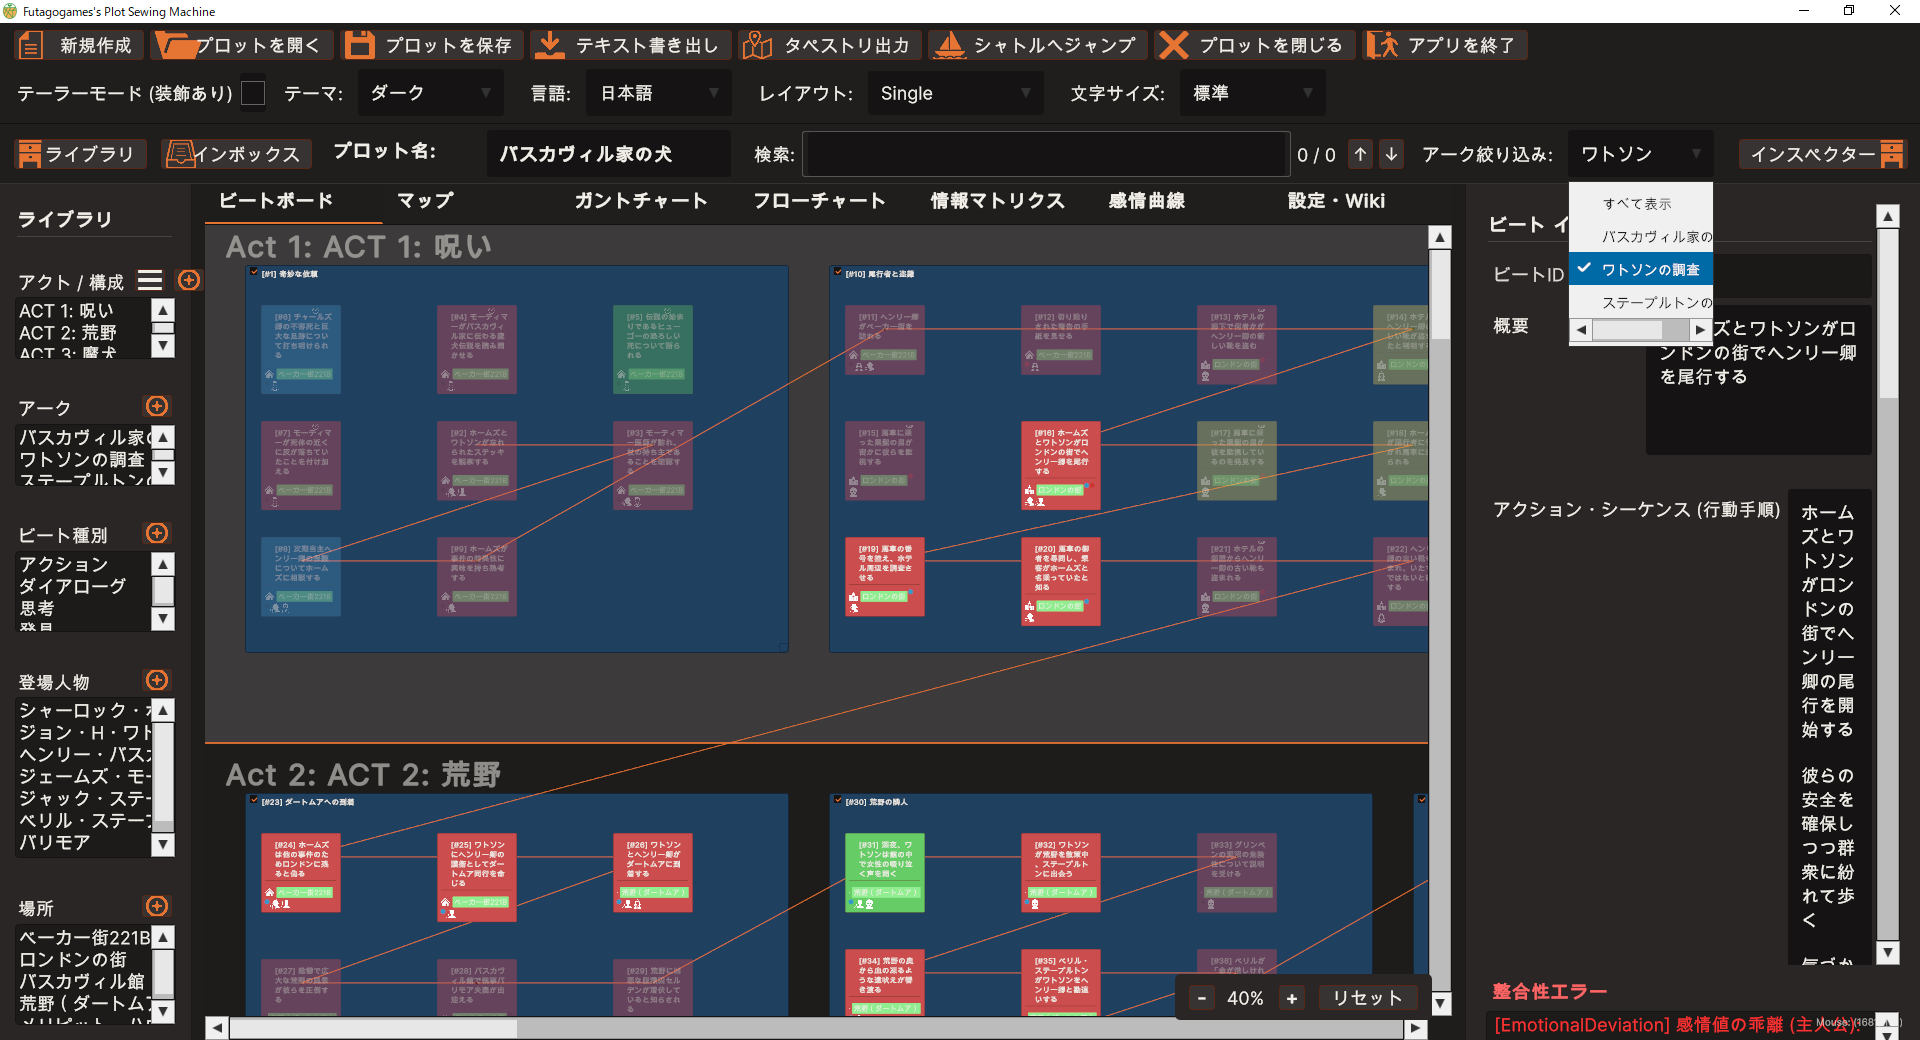Viewport: 1920px width, 1040px height.
Task: Quit via the アプリを終了 icon
Action: 1383,45
